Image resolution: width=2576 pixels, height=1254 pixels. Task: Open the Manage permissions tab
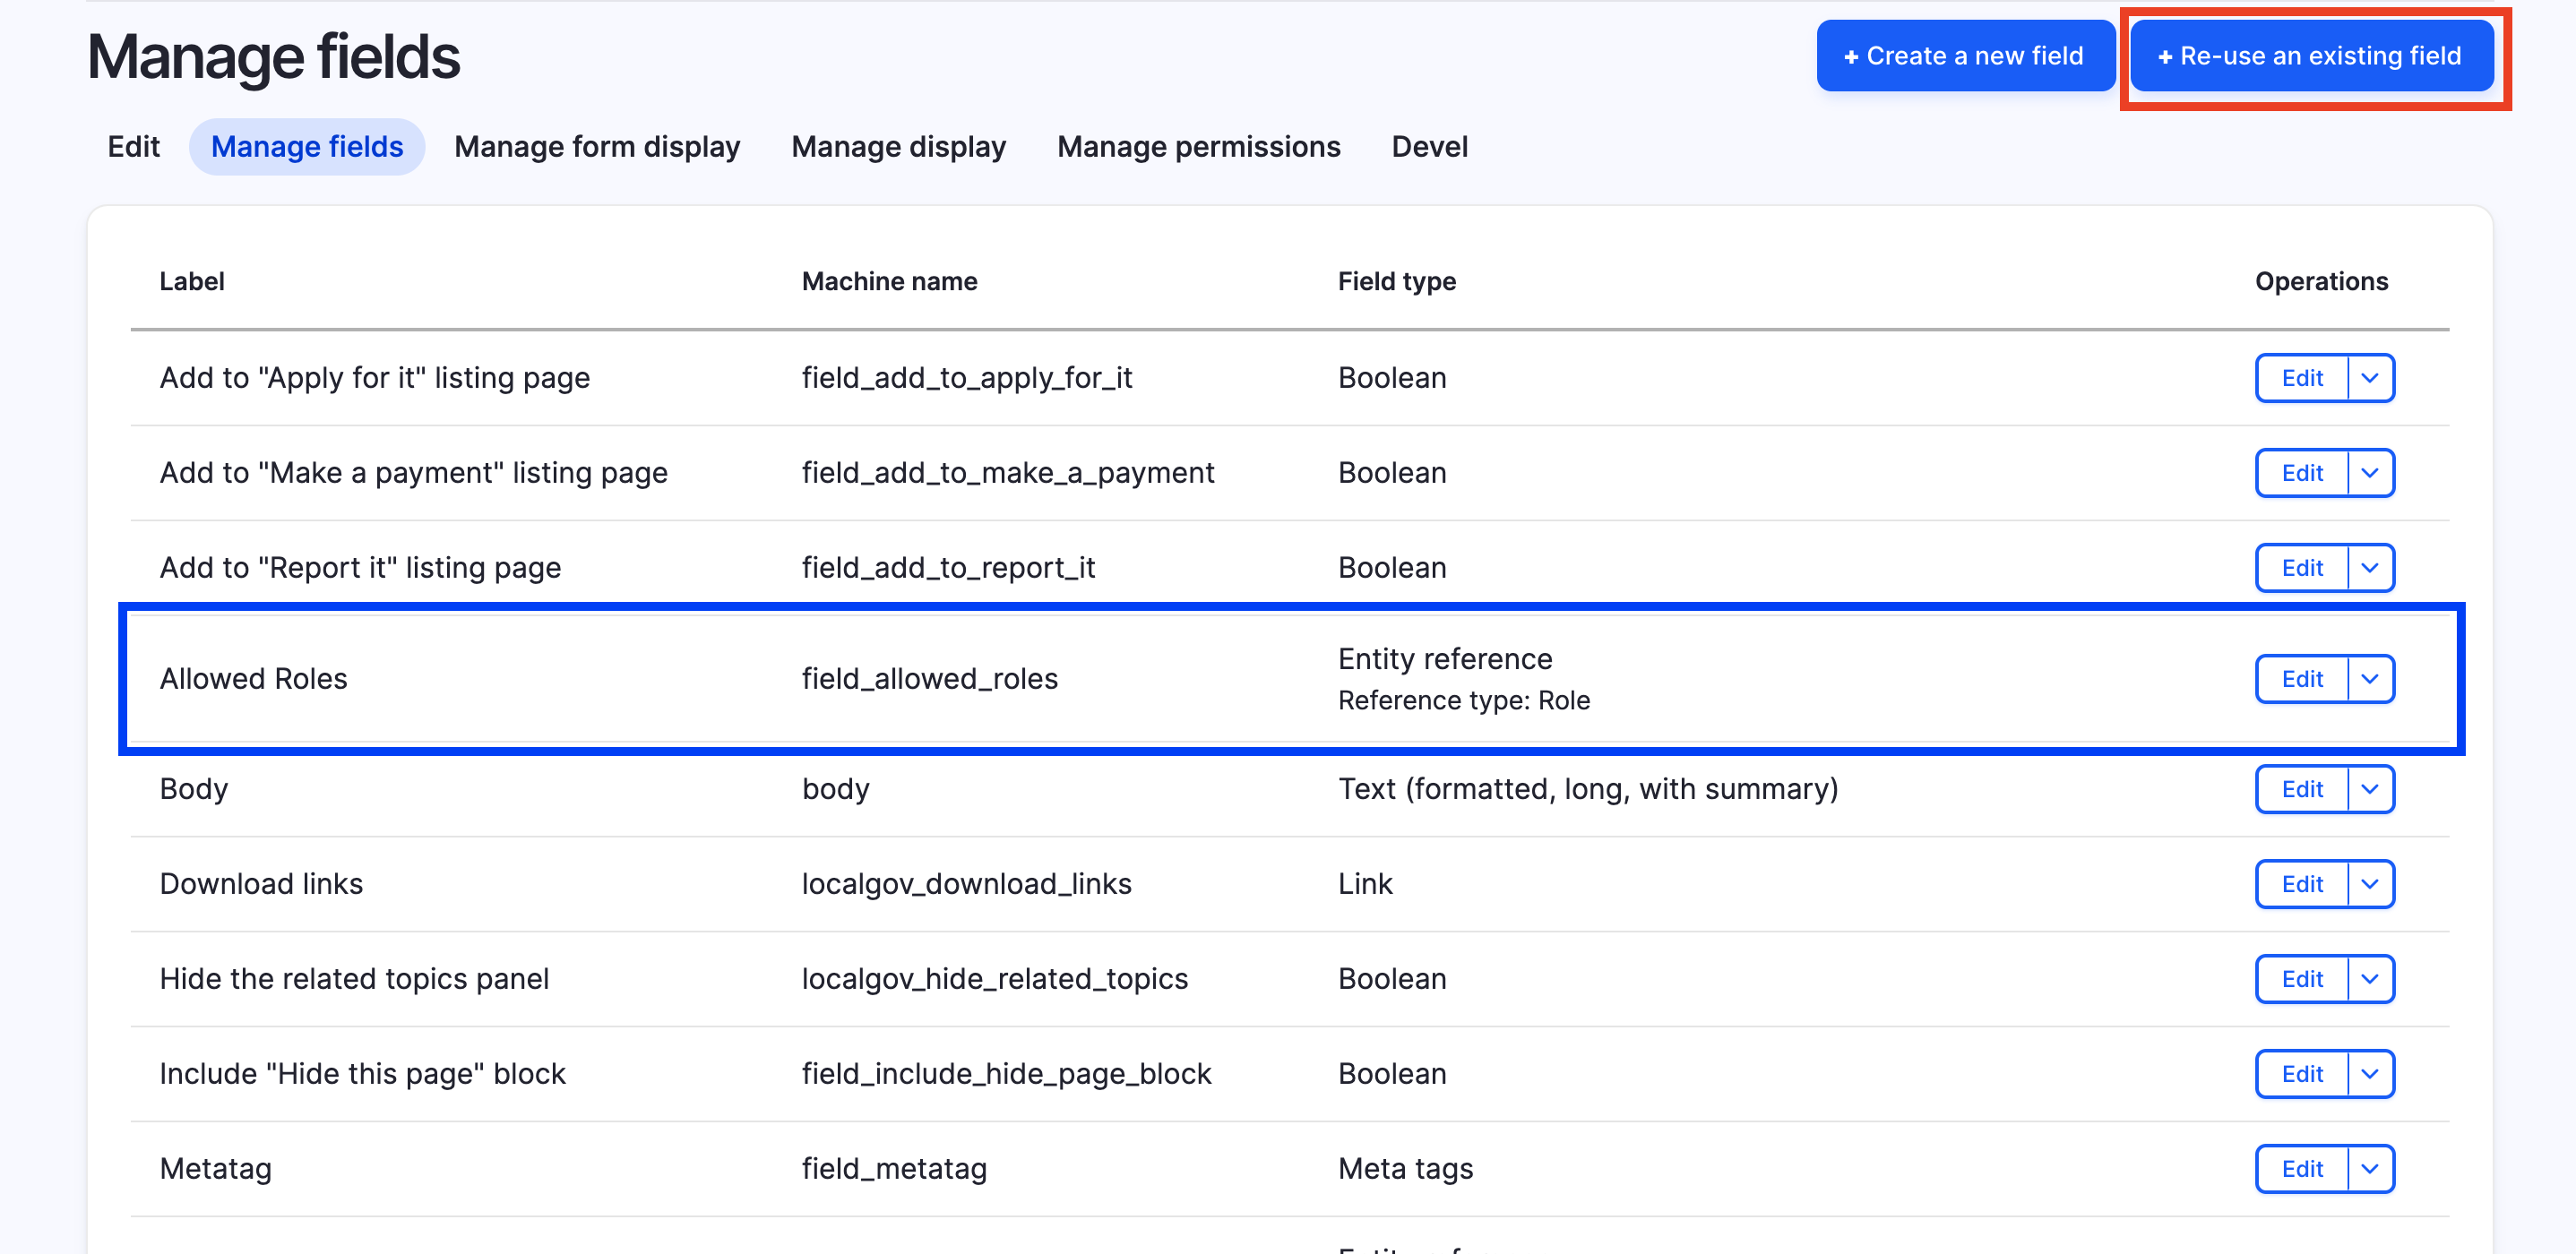click(1199, 146)
